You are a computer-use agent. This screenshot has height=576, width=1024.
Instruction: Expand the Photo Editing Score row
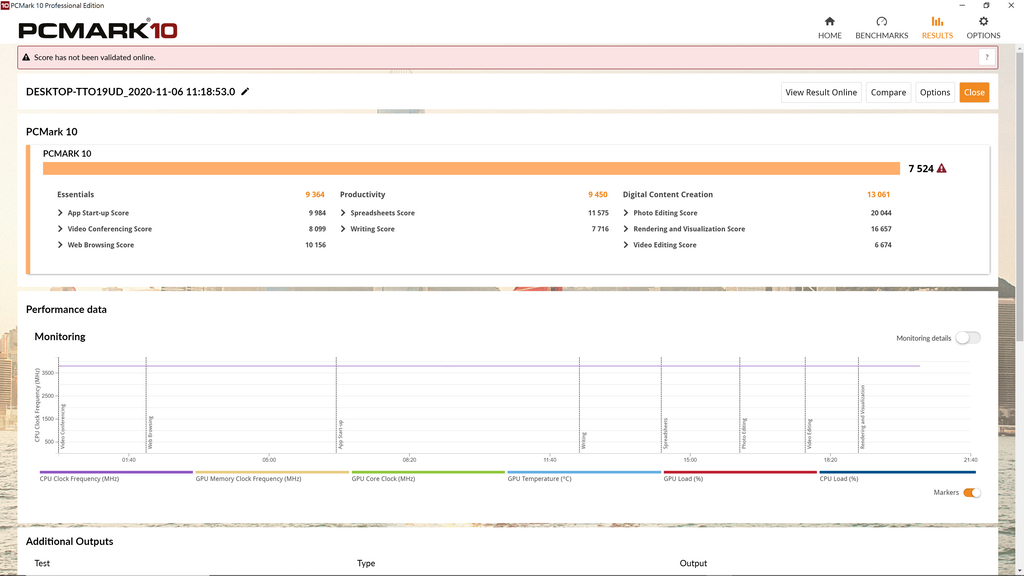click(626, 213)
